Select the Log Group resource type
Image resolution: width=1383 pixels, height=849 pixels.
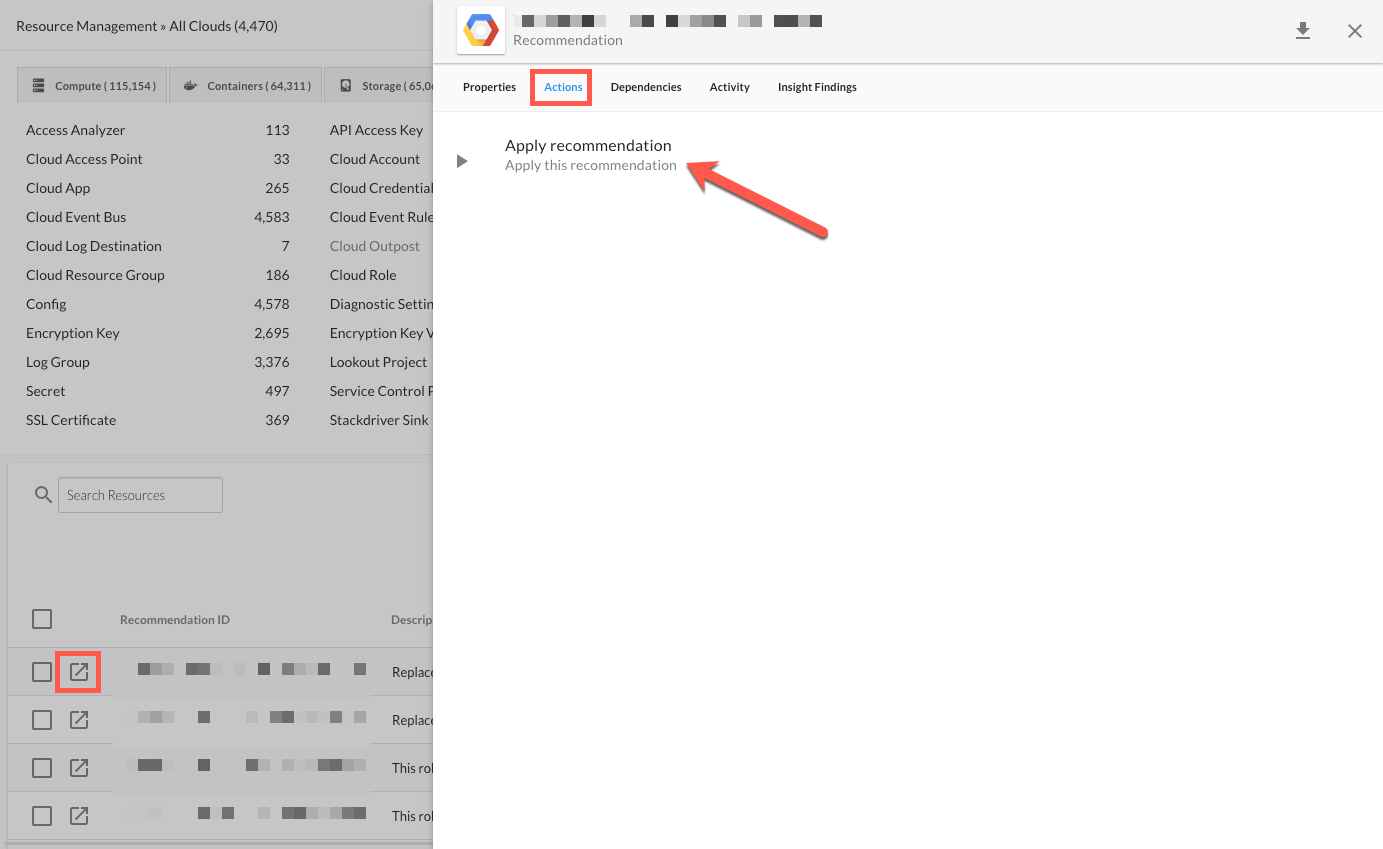pyautogui.click(x=58, y=362)
